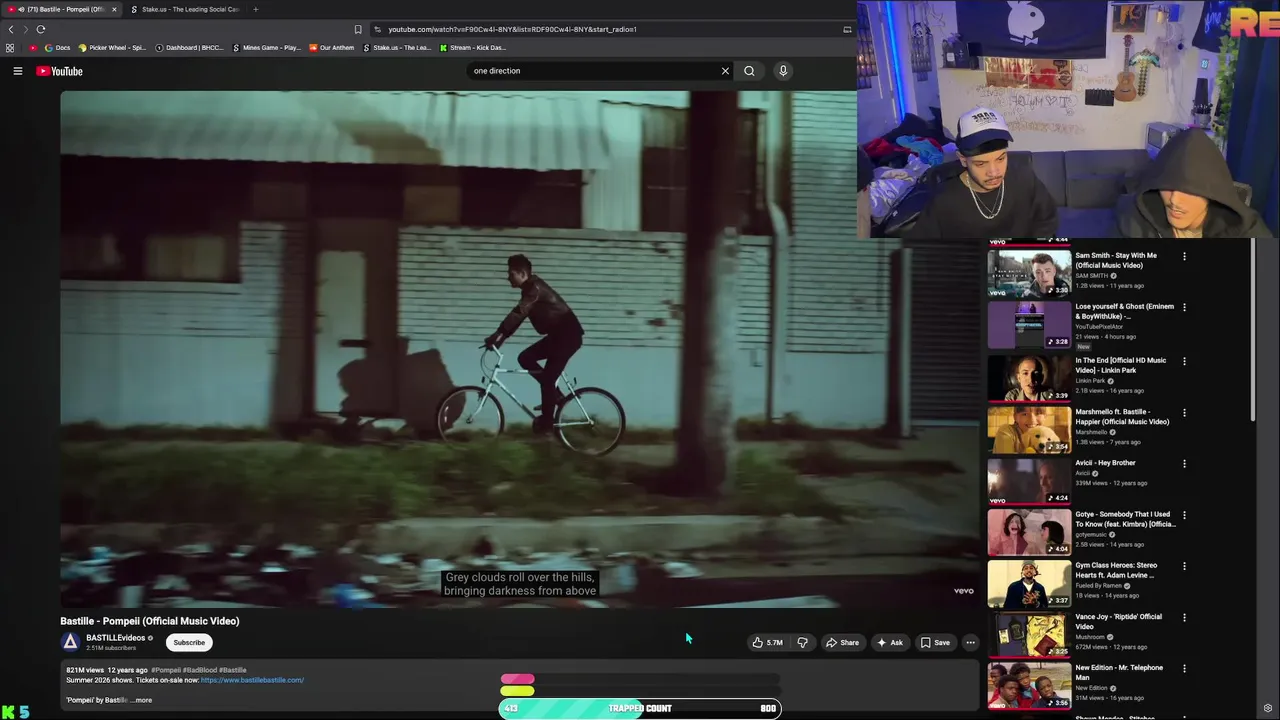
Task: Open options menu for Lose yourself video
Action: 1184,307
